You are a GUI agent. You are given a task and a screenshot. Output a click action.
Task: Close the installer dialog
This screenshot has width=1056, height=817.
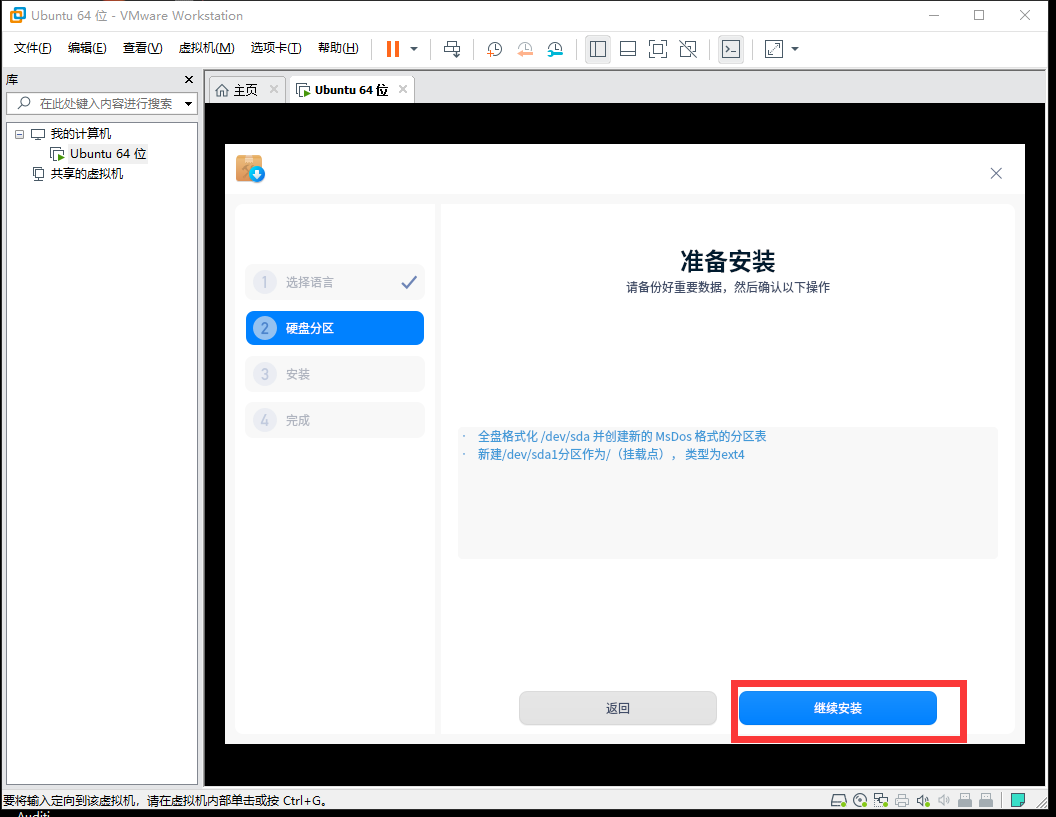(996, 173)
